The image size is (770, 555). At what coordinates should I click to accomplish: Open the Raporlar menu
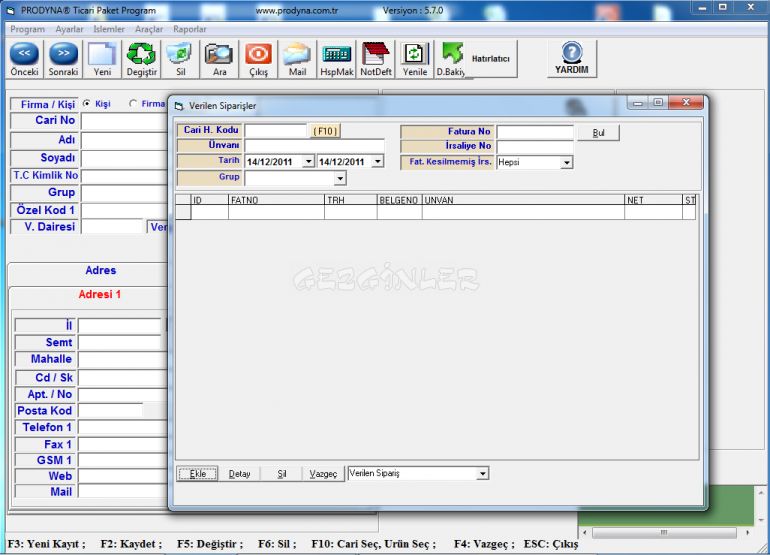[x=190, y=29]
